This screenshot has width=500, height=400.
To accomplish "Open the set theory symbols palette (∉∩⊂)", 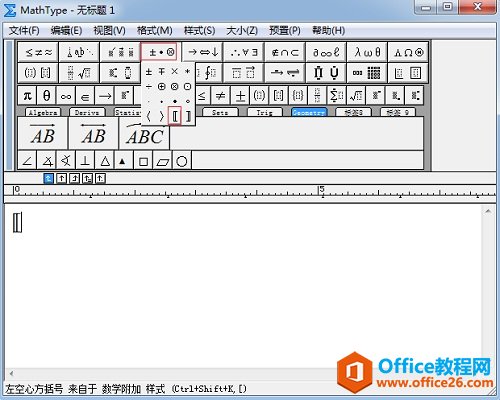I will [x=285, y=52].
